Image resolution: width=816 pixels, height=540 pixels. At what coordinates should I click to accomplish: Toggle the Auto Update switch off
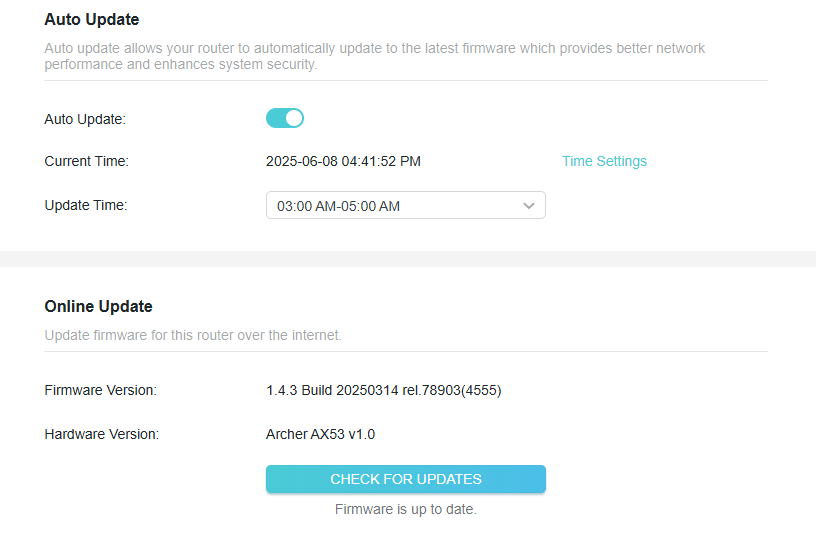pyautogui.click(x=285, y=118)
